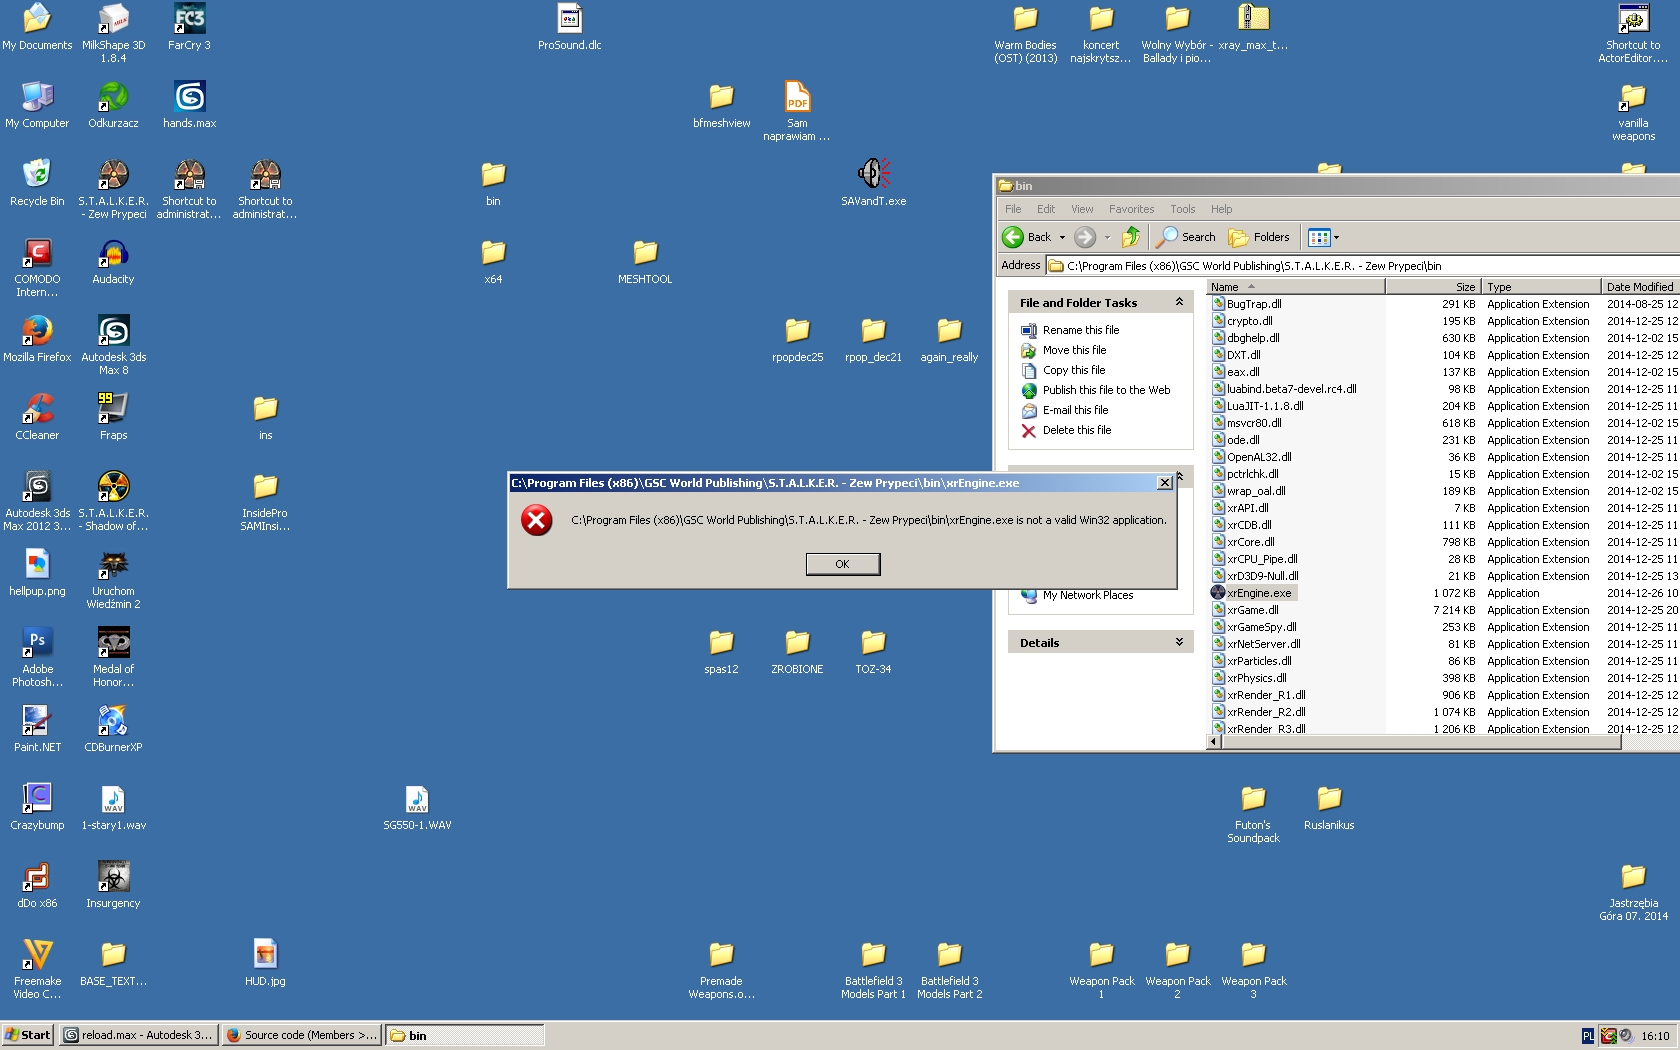Select the hands.max file icon

click(x=189, y=104)
